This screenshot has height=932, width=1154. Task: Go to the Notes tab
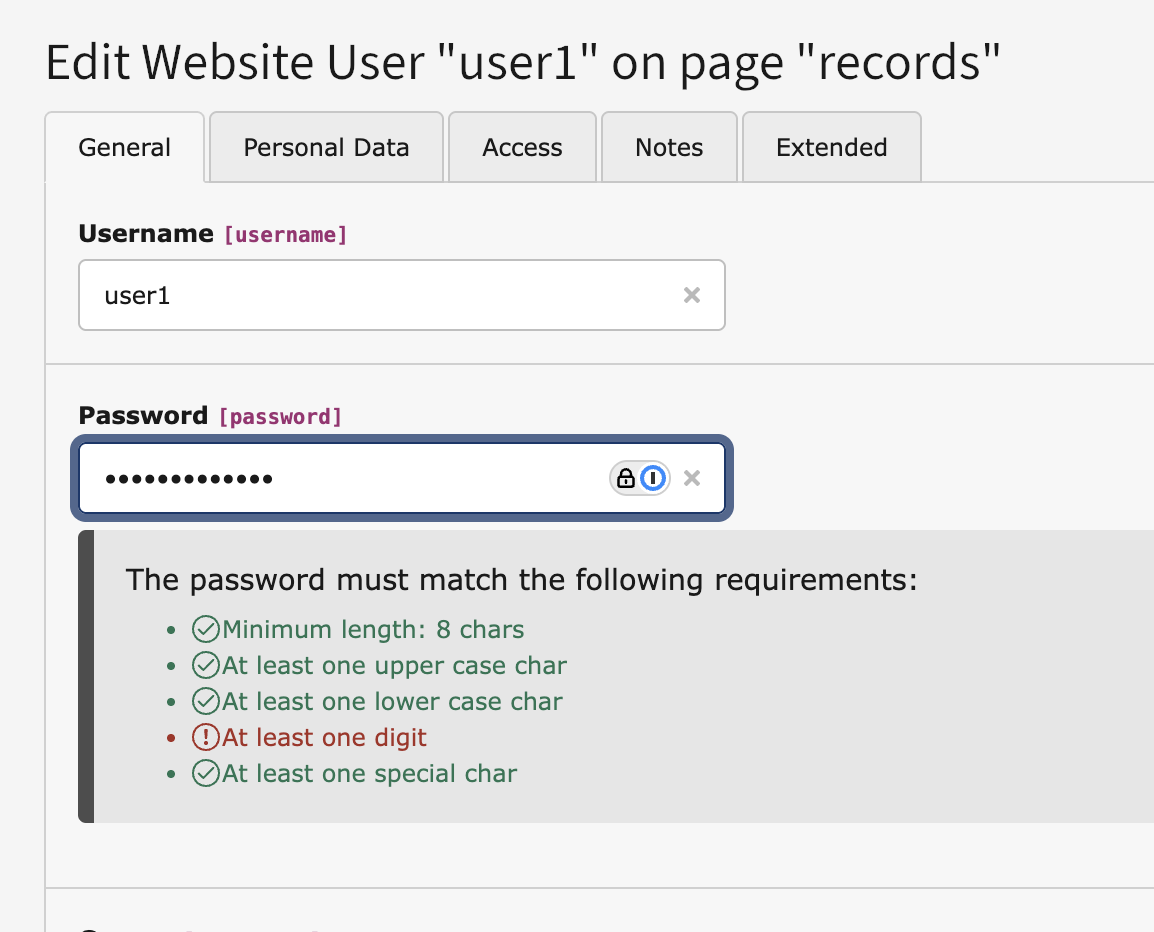pyautogui.click(x=669, y=148)
